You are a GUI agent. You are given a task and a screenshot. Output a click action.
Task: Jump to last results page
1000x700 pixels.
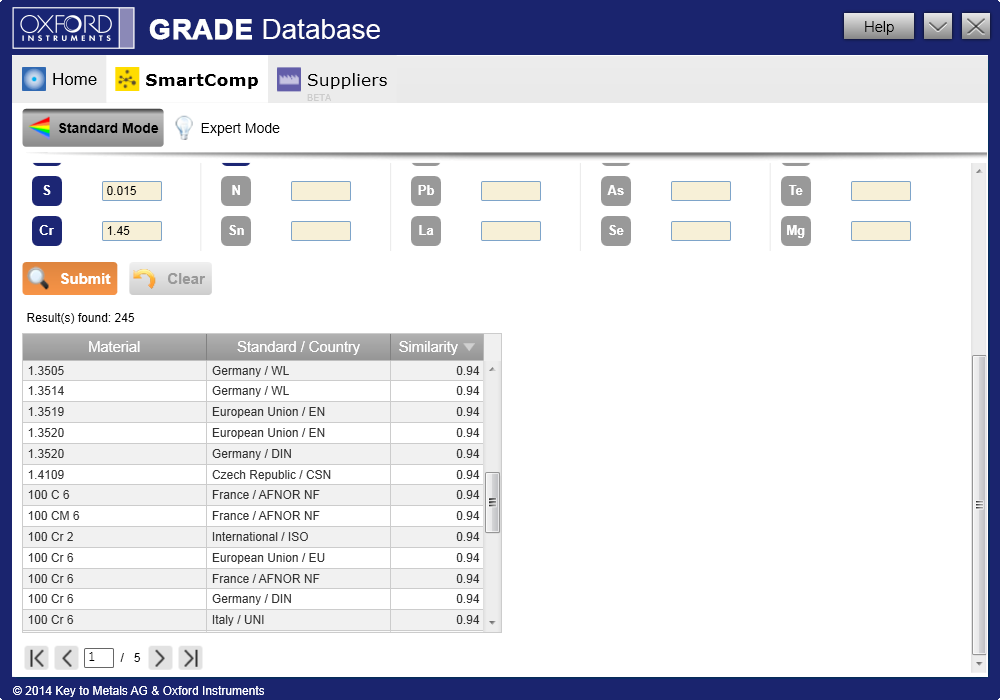point(190,658)
